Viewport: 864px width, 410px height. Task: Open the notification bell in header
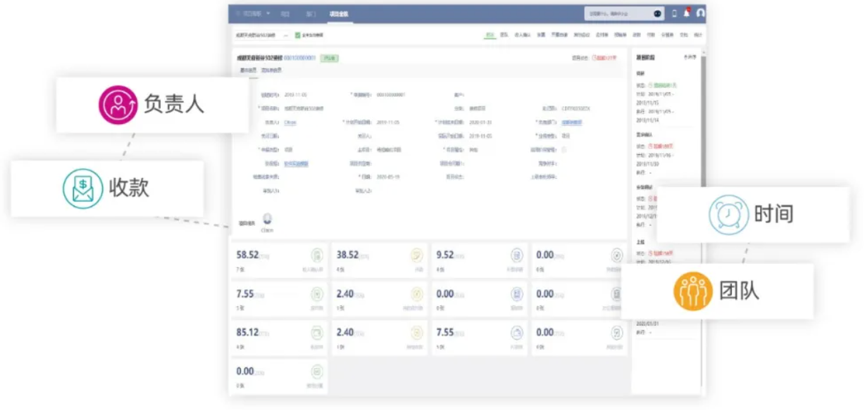[687, 13]
